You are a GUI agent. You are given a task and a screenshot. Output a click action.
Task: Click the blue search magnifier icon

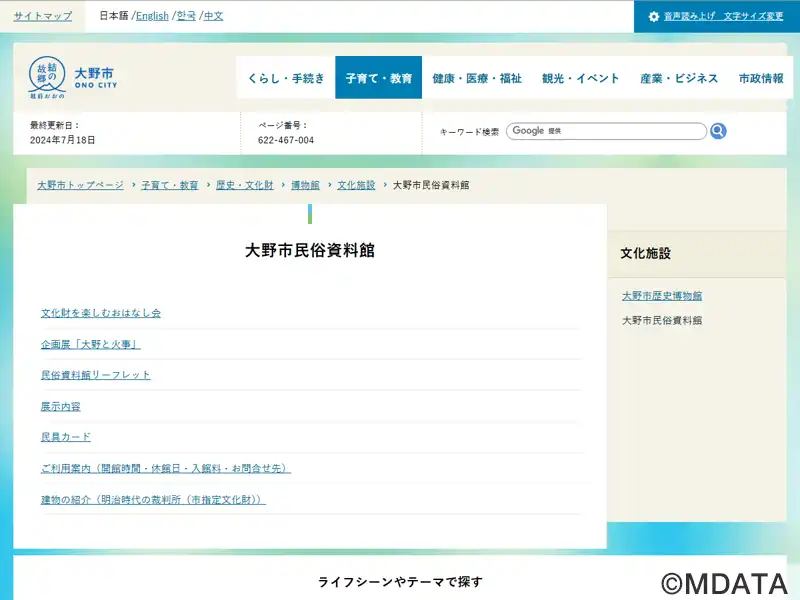718,131
